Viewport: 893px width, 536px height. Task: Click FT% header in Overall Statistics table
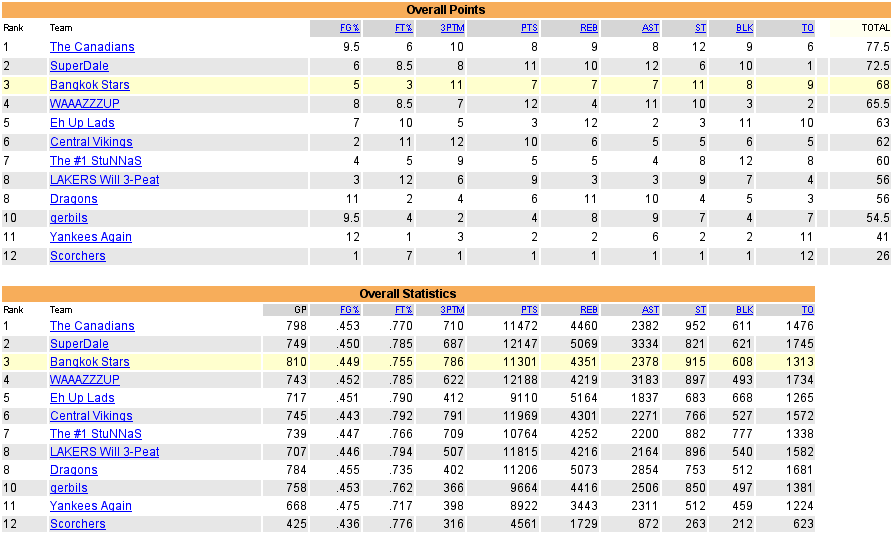403,310
